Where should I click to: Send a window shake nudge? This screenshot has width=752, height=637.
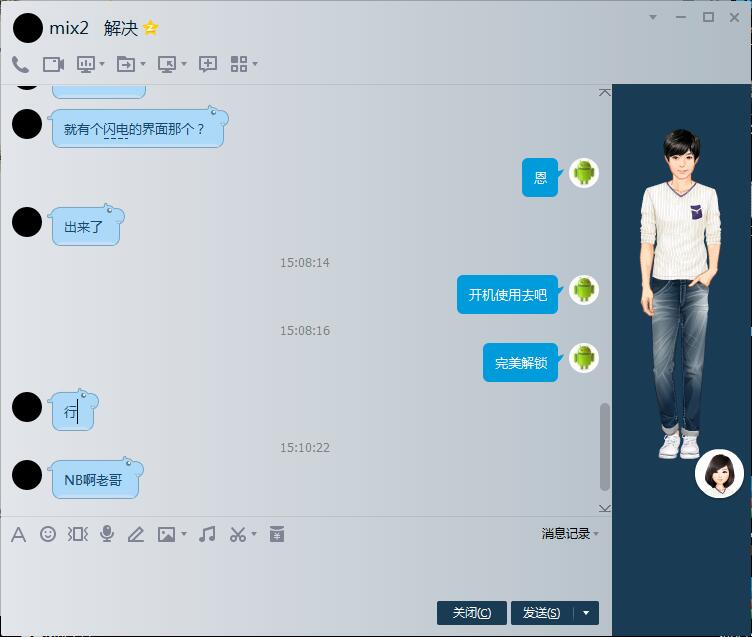(77, 534)
